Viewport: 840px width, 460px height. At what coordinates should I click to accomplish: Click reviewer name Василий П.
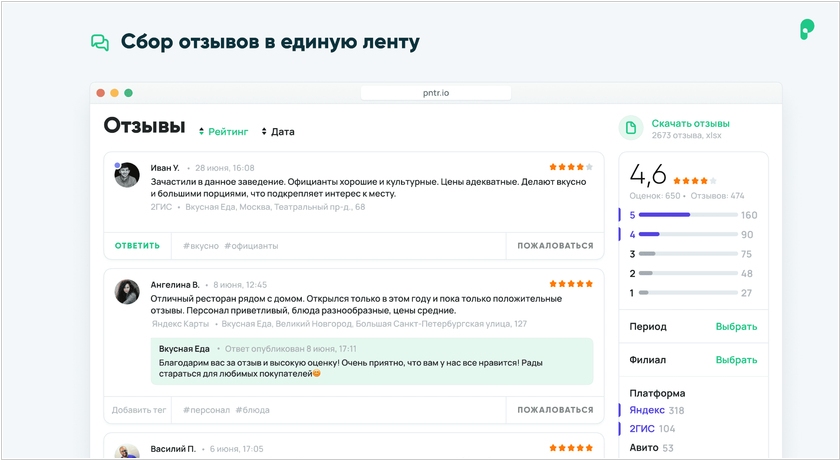tap(173, 449)
